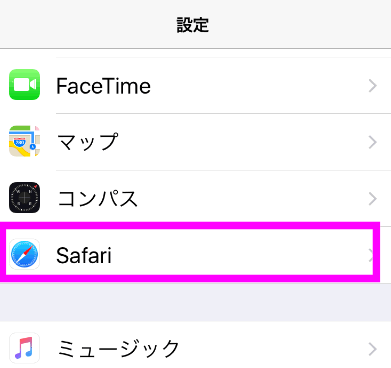The width and height of the screenshot is (391, 368).
Task: Tap the green FaceTime camera icon
Action: click(x=24, y=85)
